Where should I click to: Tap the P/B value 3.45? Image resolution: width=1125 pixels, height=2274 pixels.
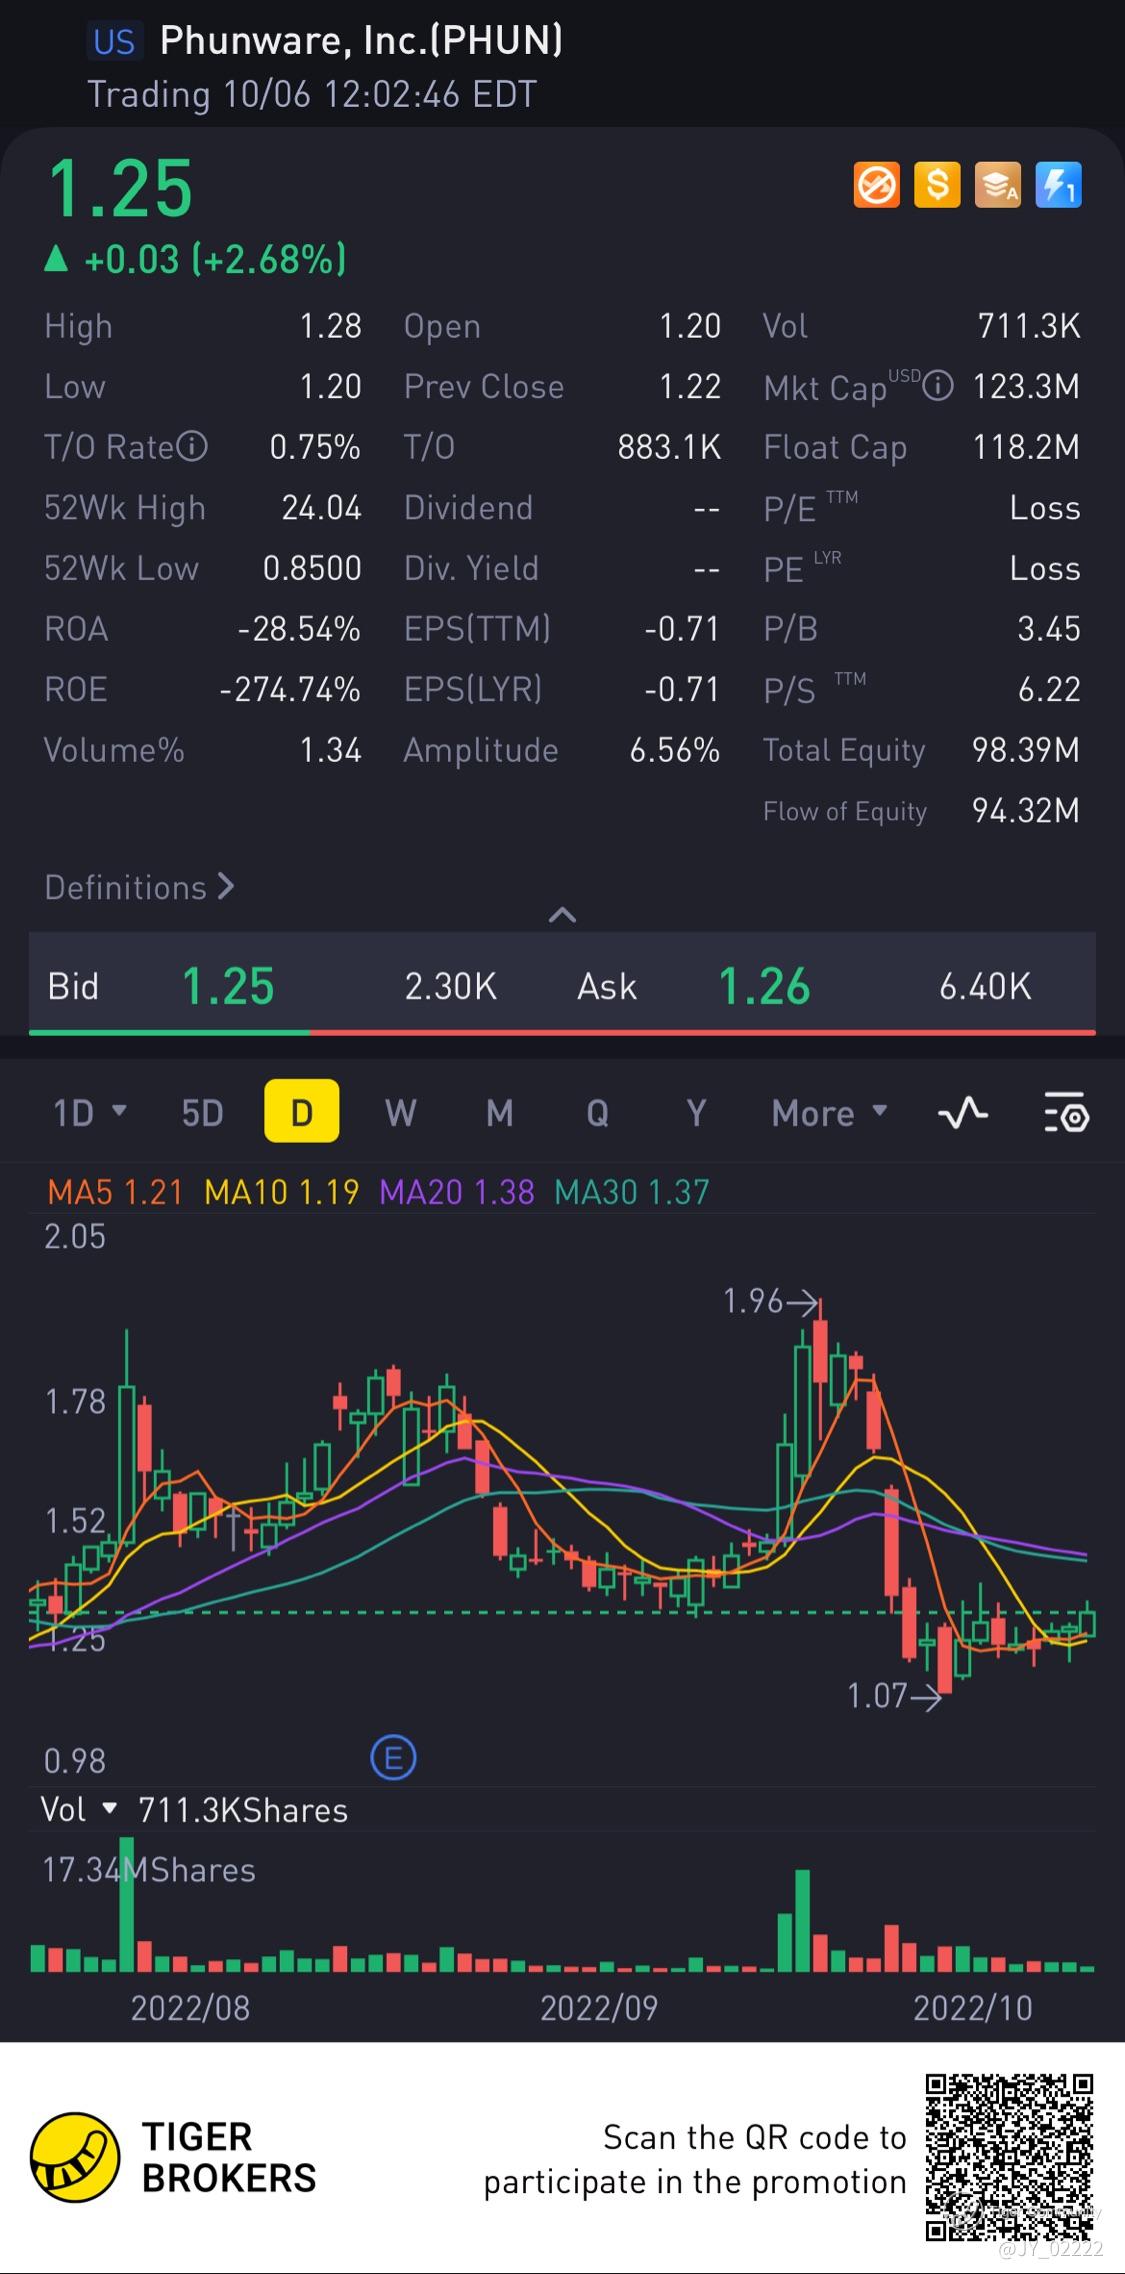1049,629
